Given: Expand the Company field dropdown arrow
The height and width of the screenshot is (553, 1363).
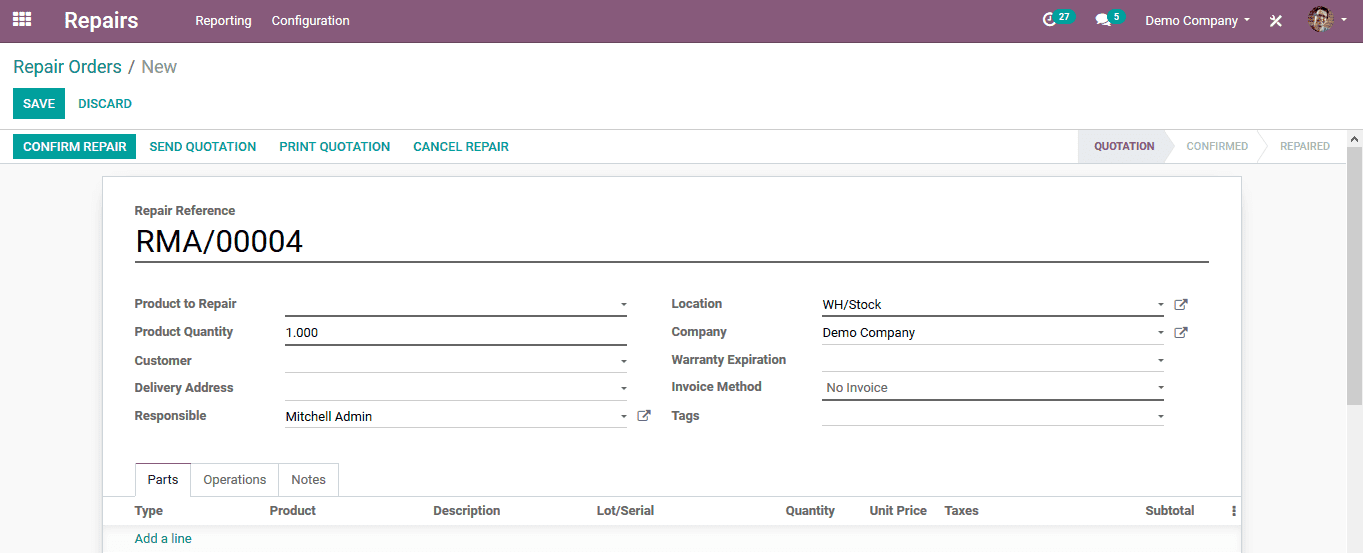Looking at the screenshot, I should click(x=1160, y=333).
